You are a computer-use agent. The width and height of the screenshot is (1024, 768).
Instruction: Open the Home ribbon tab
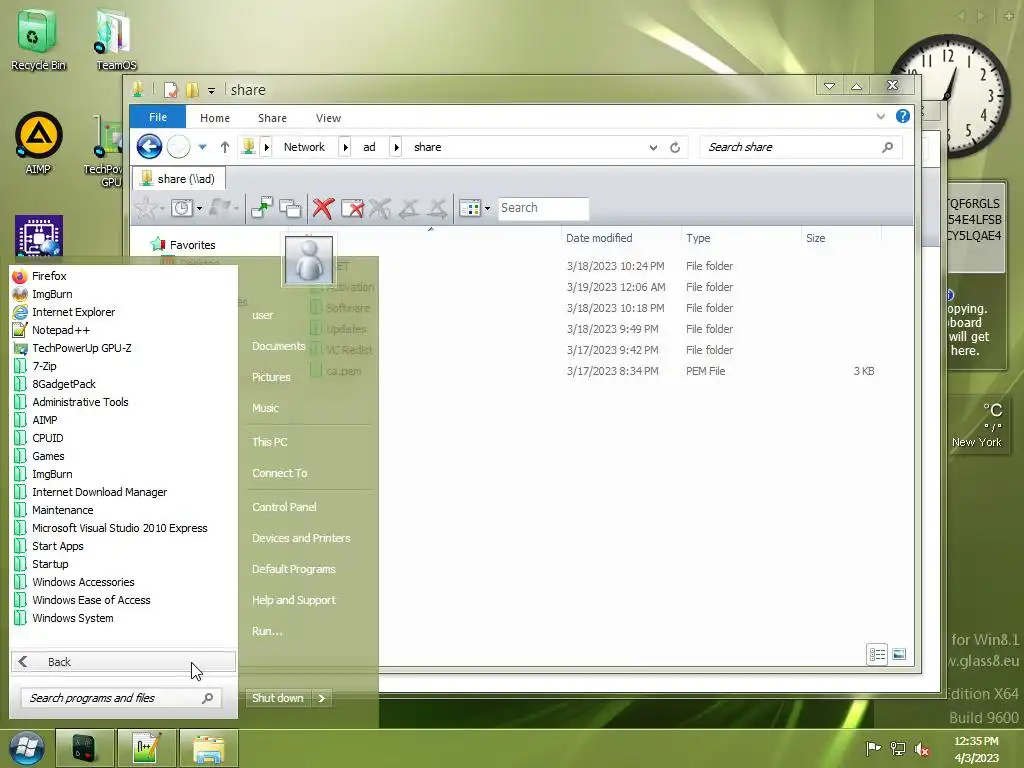215,118
